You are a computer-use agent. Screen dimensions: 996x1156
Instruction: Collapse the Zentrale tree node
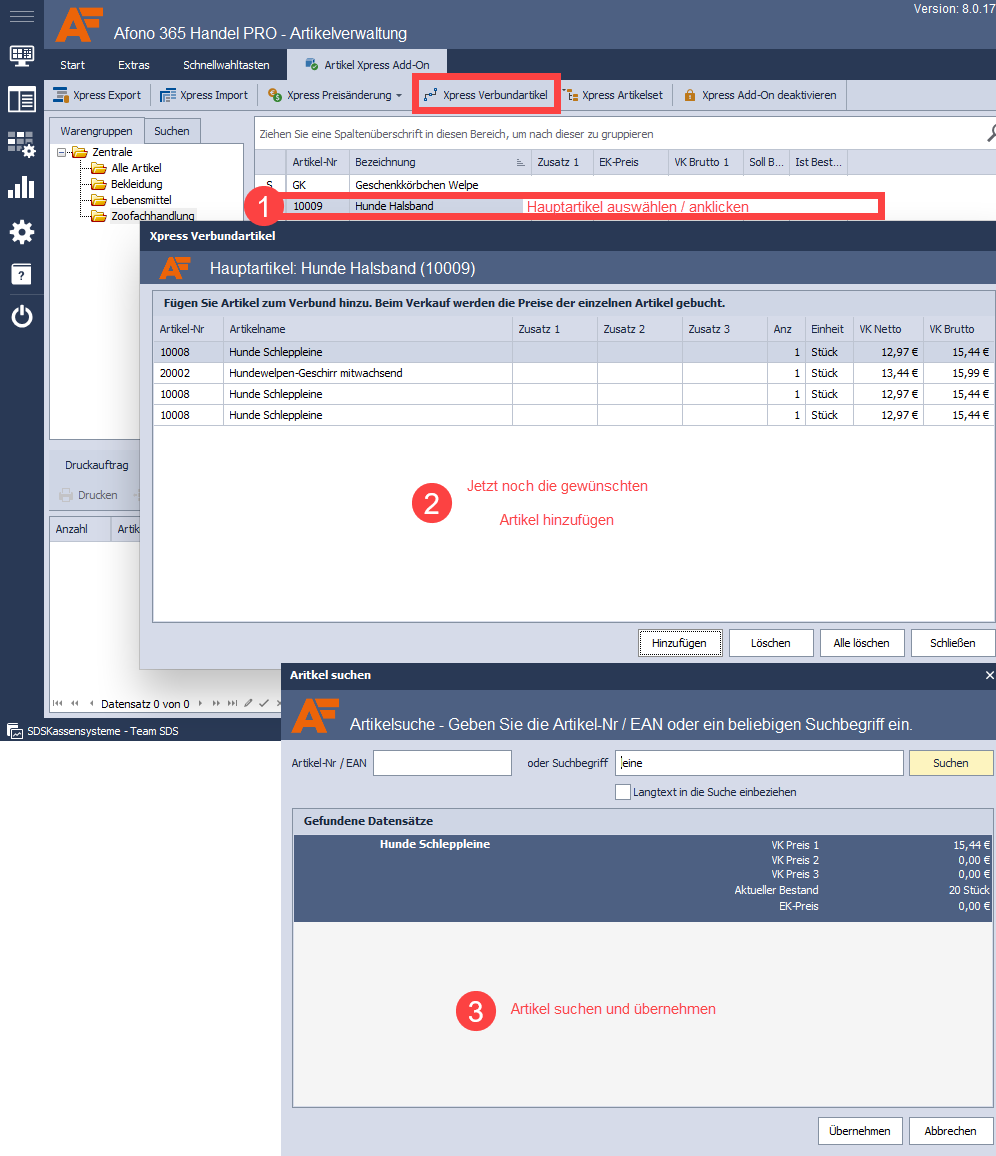(61, 153)
